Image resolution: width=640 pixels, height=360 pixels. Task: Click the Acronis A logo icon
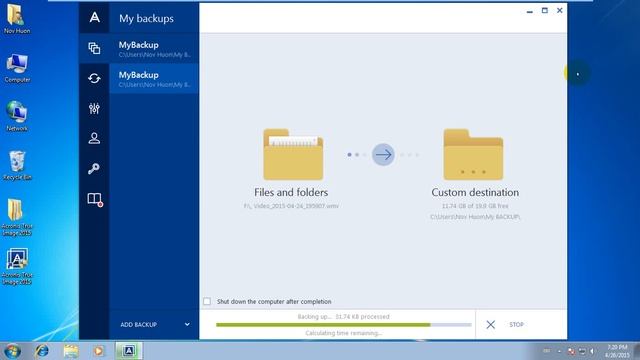tap(94, 18)
